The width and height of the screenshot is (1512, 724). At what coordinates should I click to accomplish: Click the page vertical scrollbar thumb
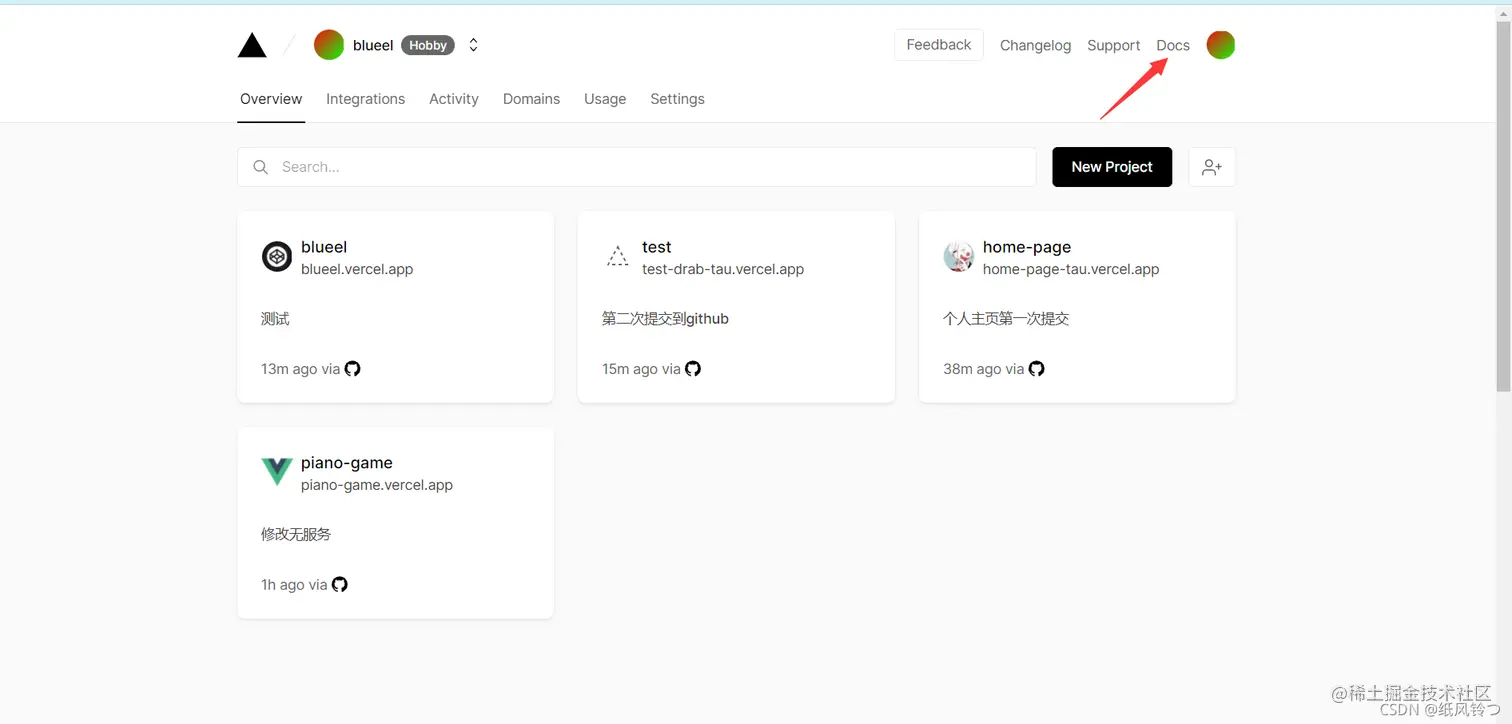[x=1503, y=205]
